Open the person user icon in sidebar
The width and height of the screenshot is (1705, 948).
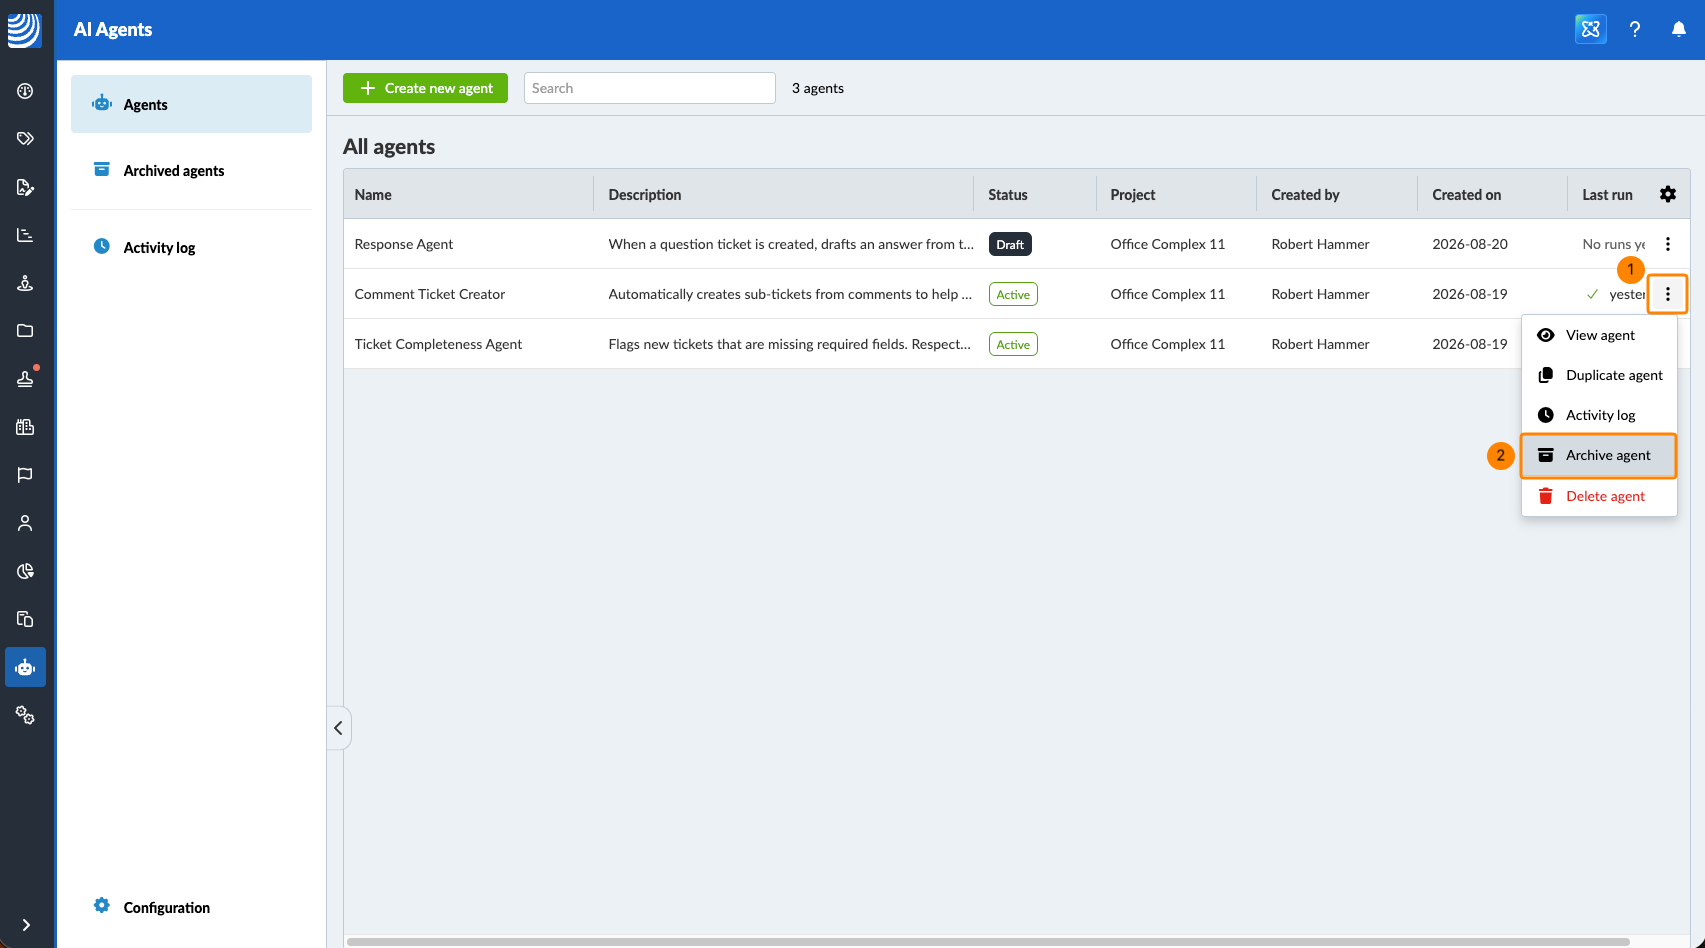click(25, 523)
